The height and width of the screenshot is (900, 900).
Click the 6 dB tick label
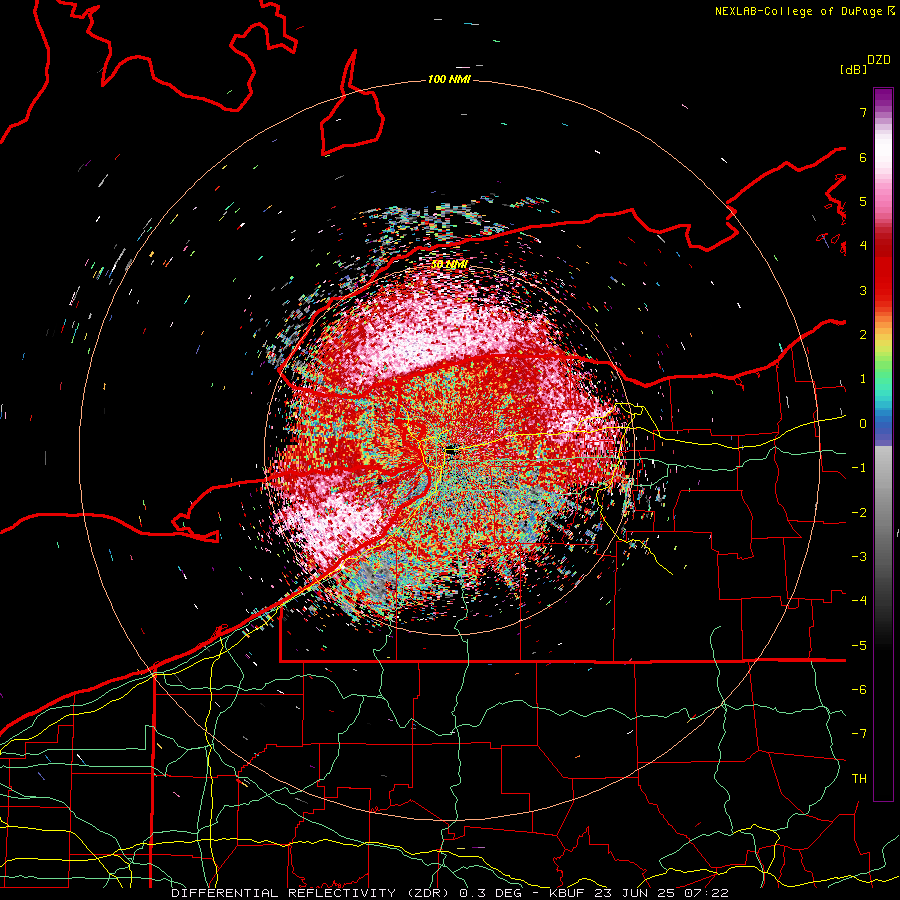(x=863, y=157)
